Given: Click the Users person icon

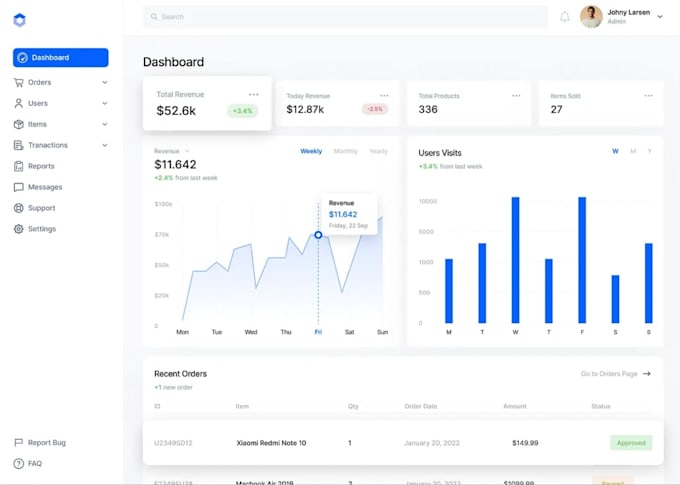Looking at the screenshot, I should click(x=18, y=103).
